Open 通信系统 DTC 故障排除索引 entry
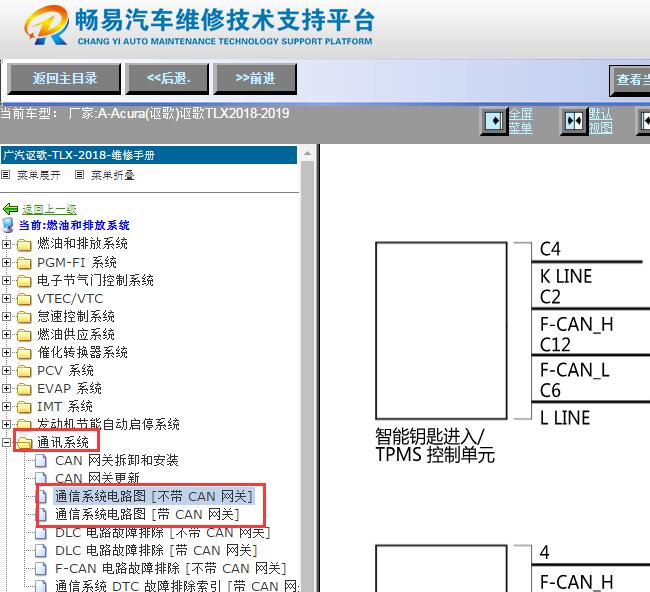 point(177,586)
